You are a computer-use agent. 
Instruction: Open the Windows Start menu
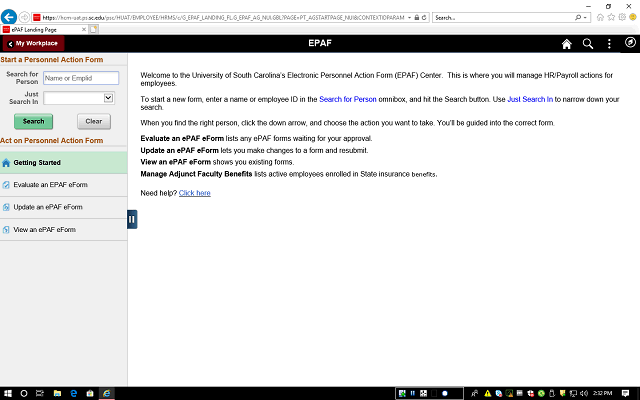(x=8, y=393)
